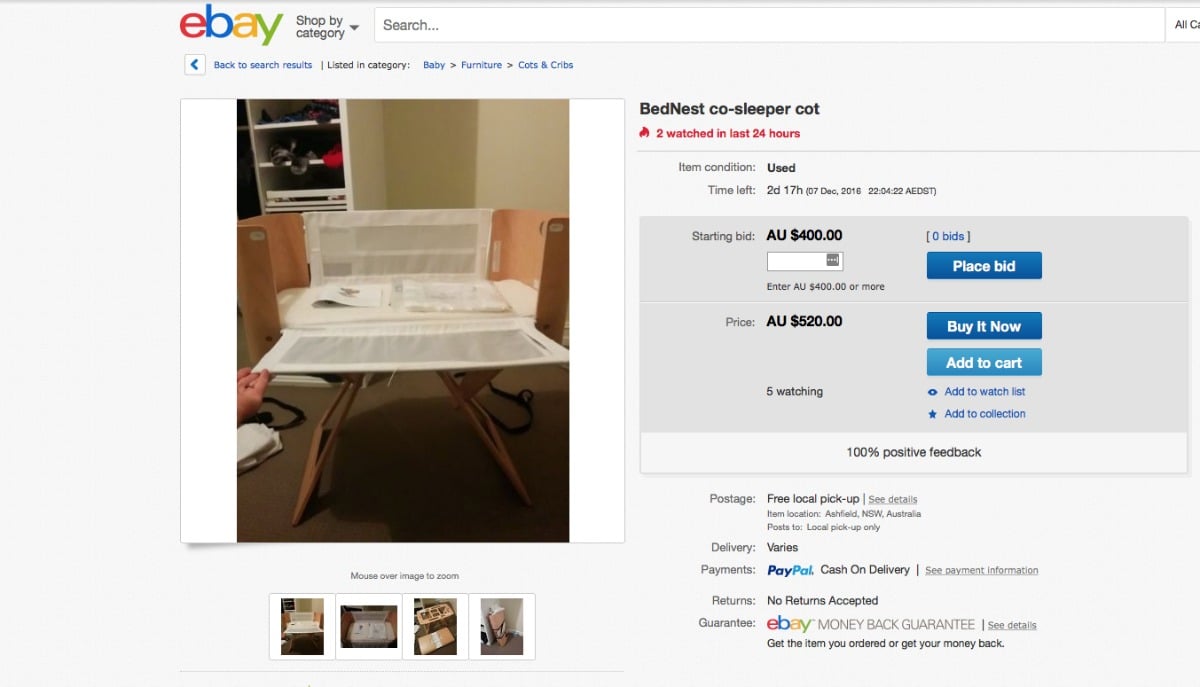Add the item to cart
The image size is (1200, 687).
[x=984, y=363]
